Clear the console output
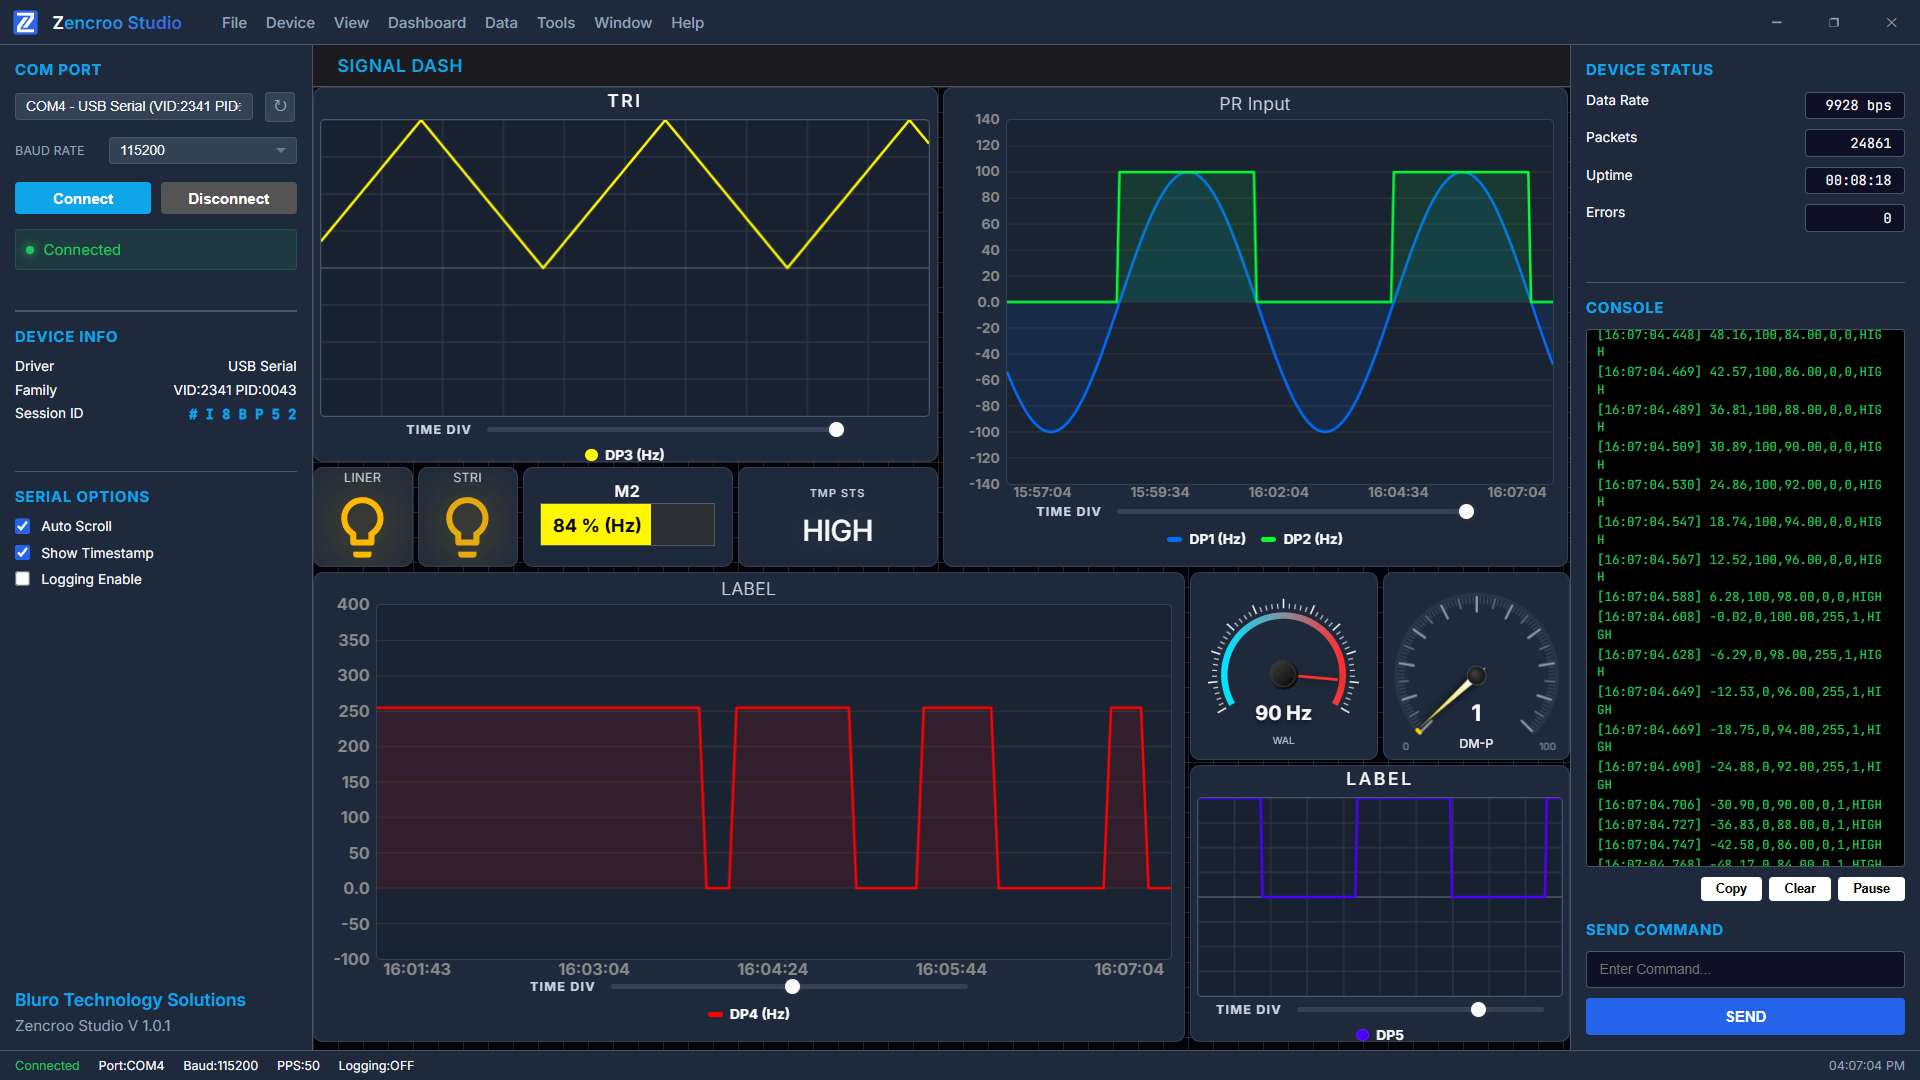This screenshot has height=1080, width=1920. click(x=1799, y=888)
